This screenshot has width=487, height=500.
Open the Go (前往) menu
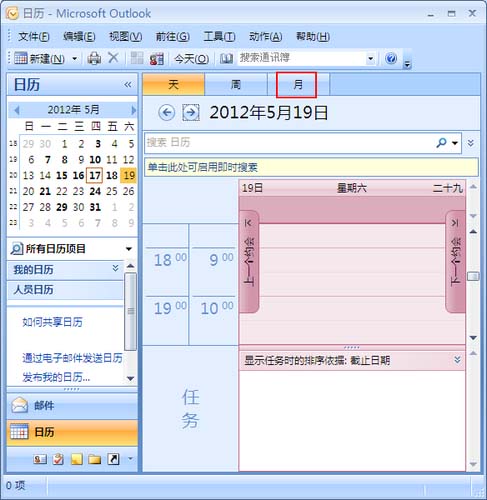pyautogui.click(x=173, y=36)
